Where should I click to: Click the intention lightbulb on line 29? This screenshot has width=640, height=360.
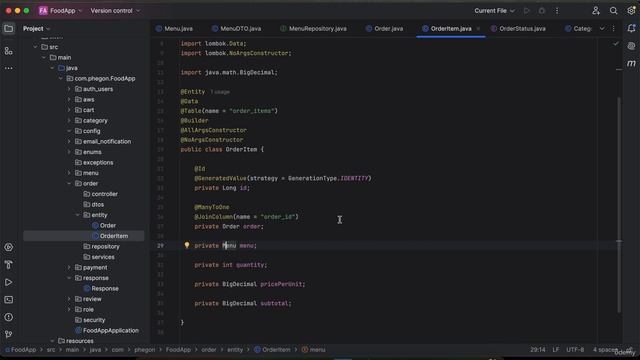(187, 245)
